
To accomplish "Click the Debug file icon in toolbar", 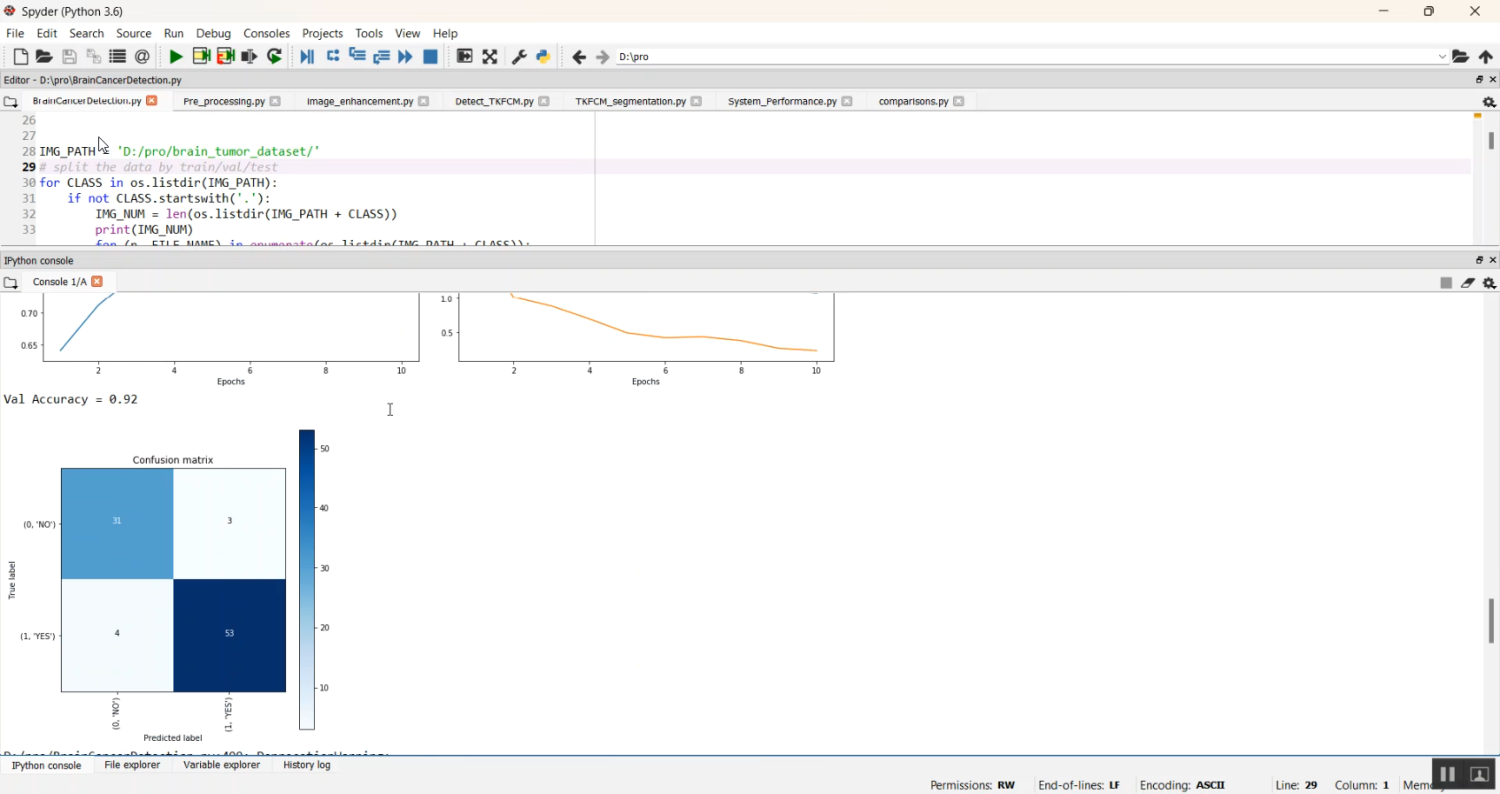I will pyautogui.click(x=307, y=57).
